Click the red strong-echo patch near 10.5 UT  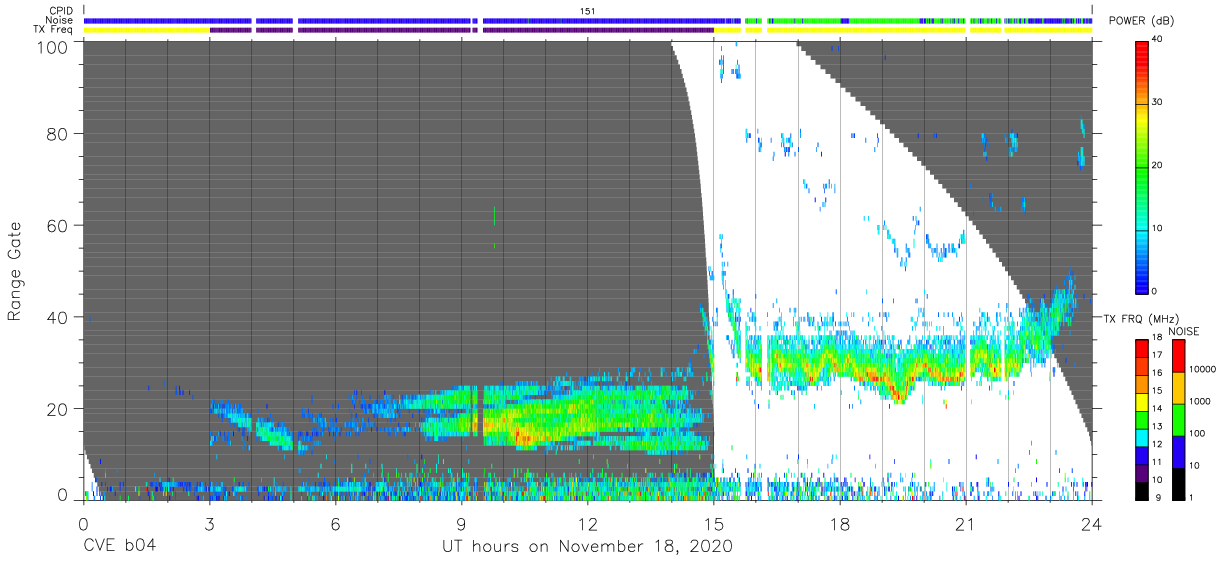click(x=523, y=436)
